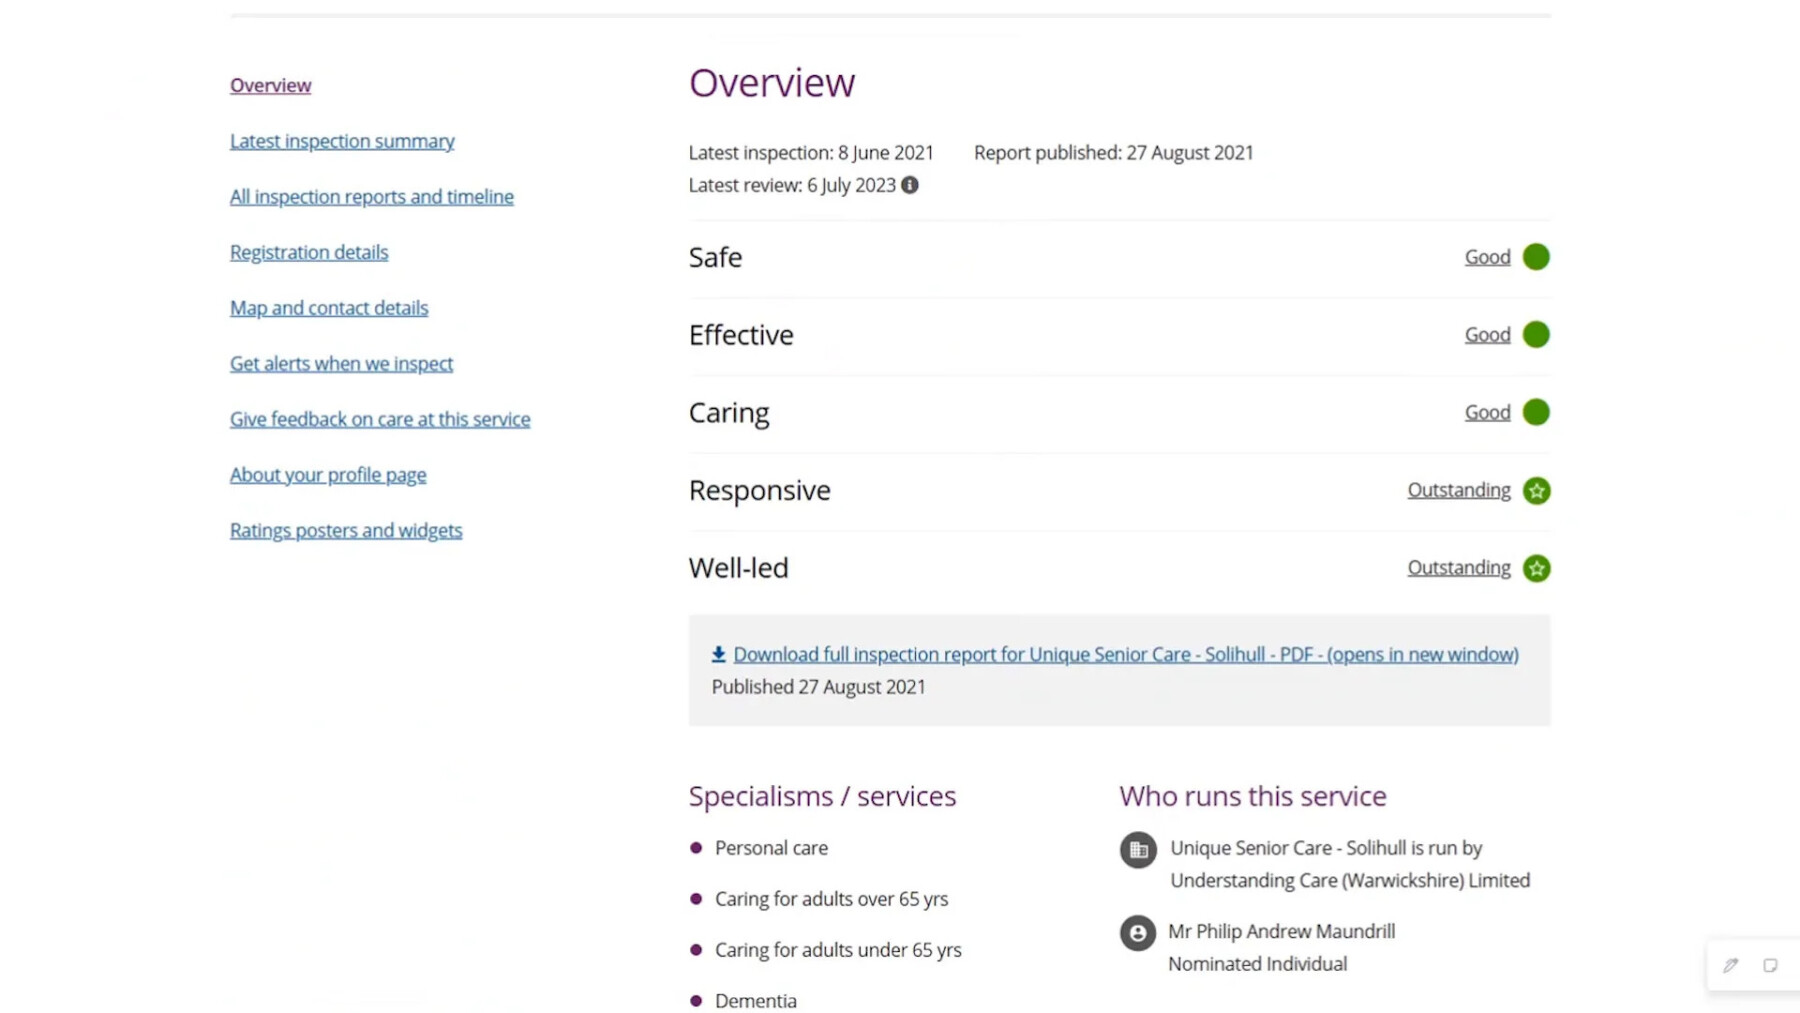This screenshot has width=1800, height=1013.
Task: Click the star icon for Well-led rating
Action: click(1536, 568)
